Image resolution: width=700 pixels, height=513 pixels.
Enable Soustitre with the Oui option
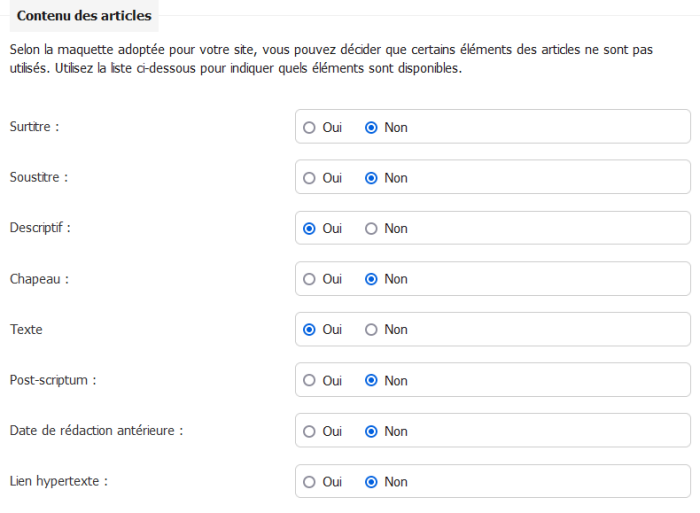(309, 178)
